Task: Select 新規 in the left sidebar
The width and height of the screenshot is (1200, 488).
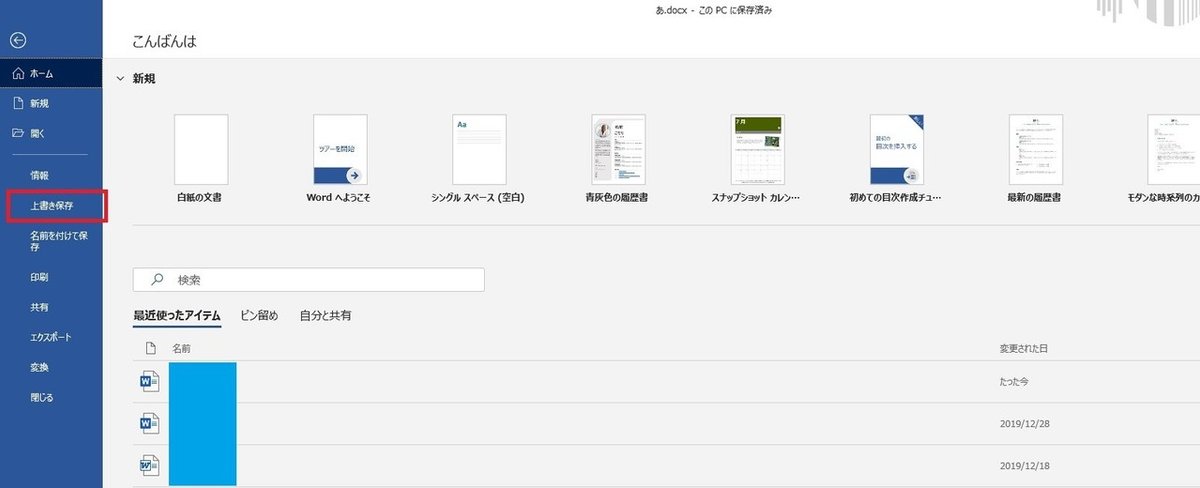Action: pos(51,103)
